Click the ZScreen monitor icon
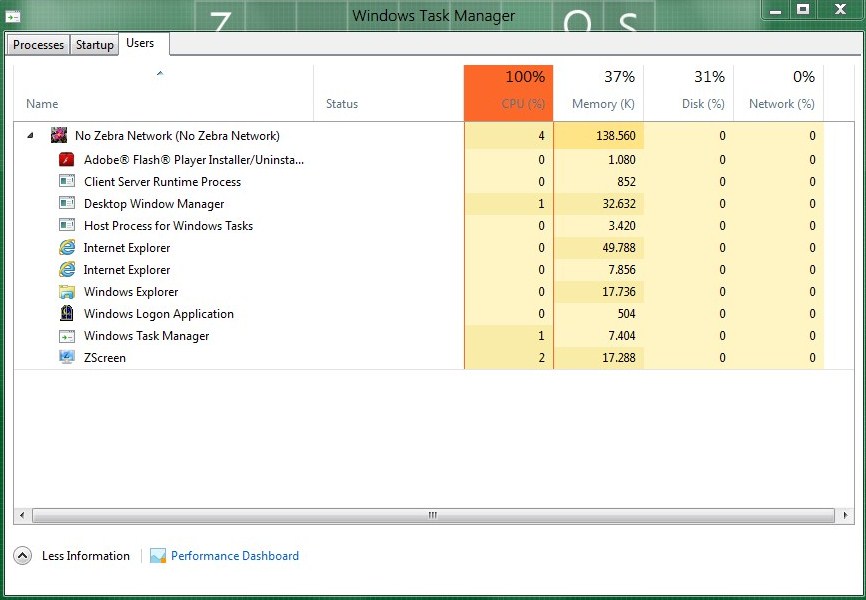 click(67, 357)
